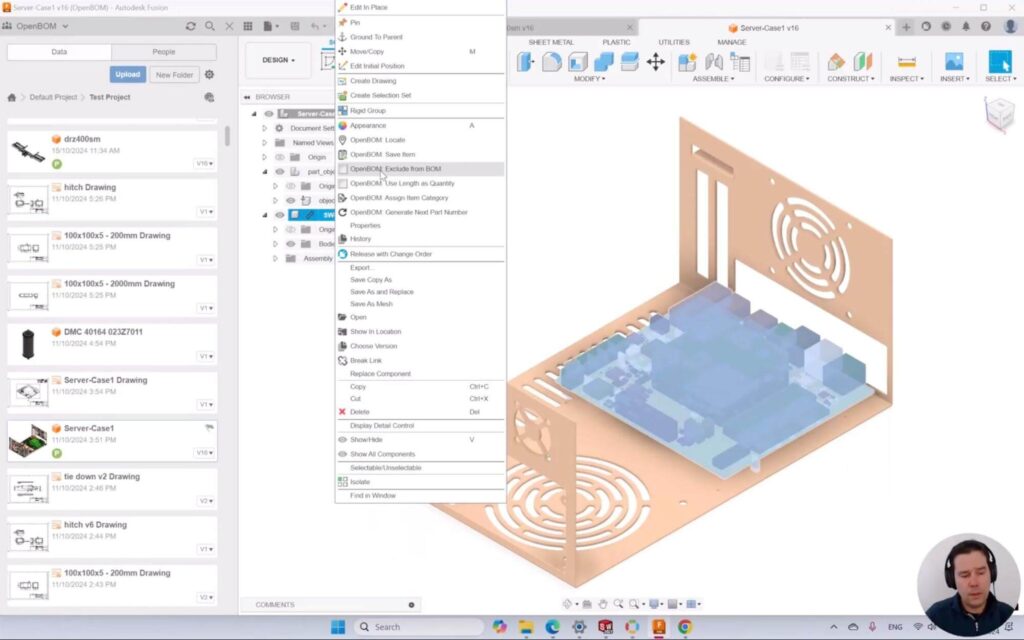Viewport: 1024px width, 640px height.
Task: Refresh the OpenBOM data panel
Action: (x=191, y=26)
